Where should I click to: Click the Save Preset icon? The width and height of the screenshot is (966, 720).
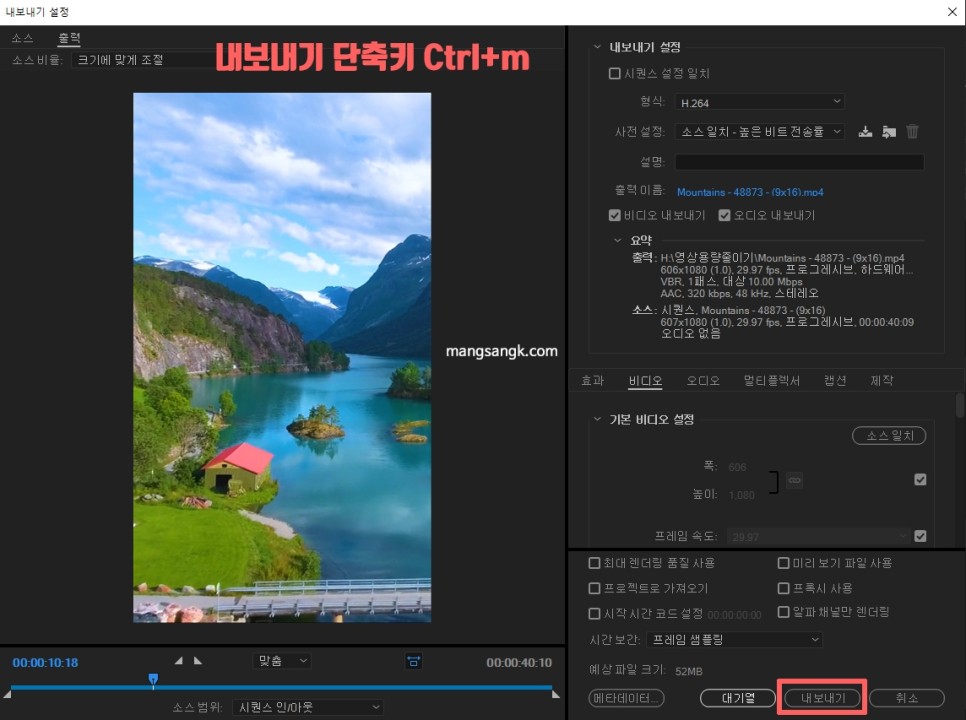click(x=866, y=130)
